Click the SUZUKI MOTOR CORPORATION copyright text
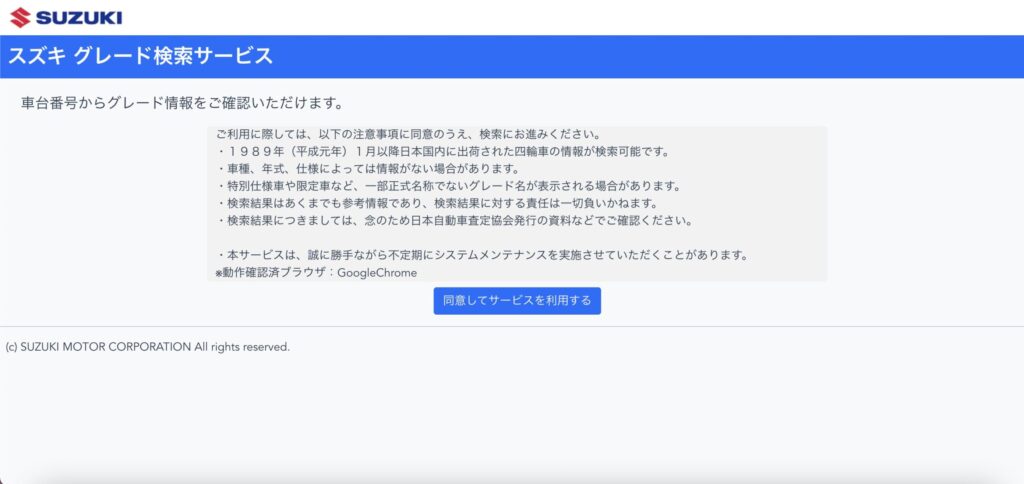The image size is (1024, 484). click(148, 347)
